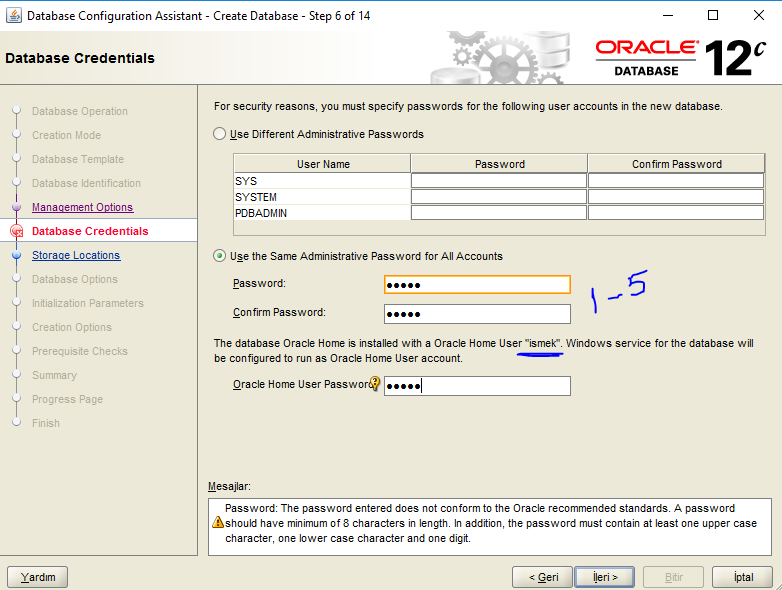Viewport: 782px width, 590px height.
Task: Click the PDBADMIN password cell
Action: 499,212
